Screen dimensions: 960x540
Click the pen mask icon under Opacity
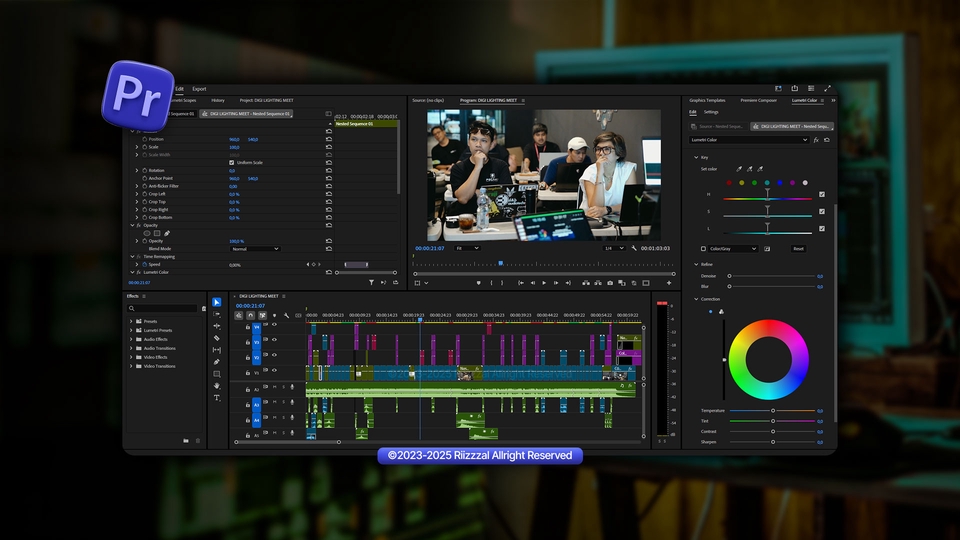coord(167,233)
